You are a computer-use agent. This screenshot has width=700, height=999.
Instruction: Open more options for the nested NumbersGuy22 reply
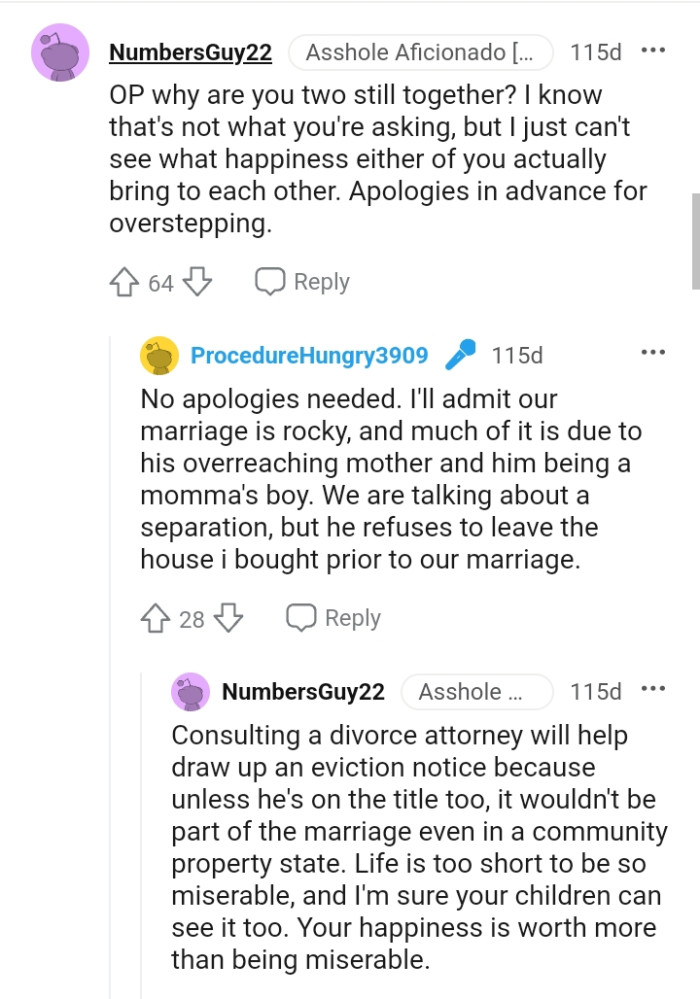(653, 690)
